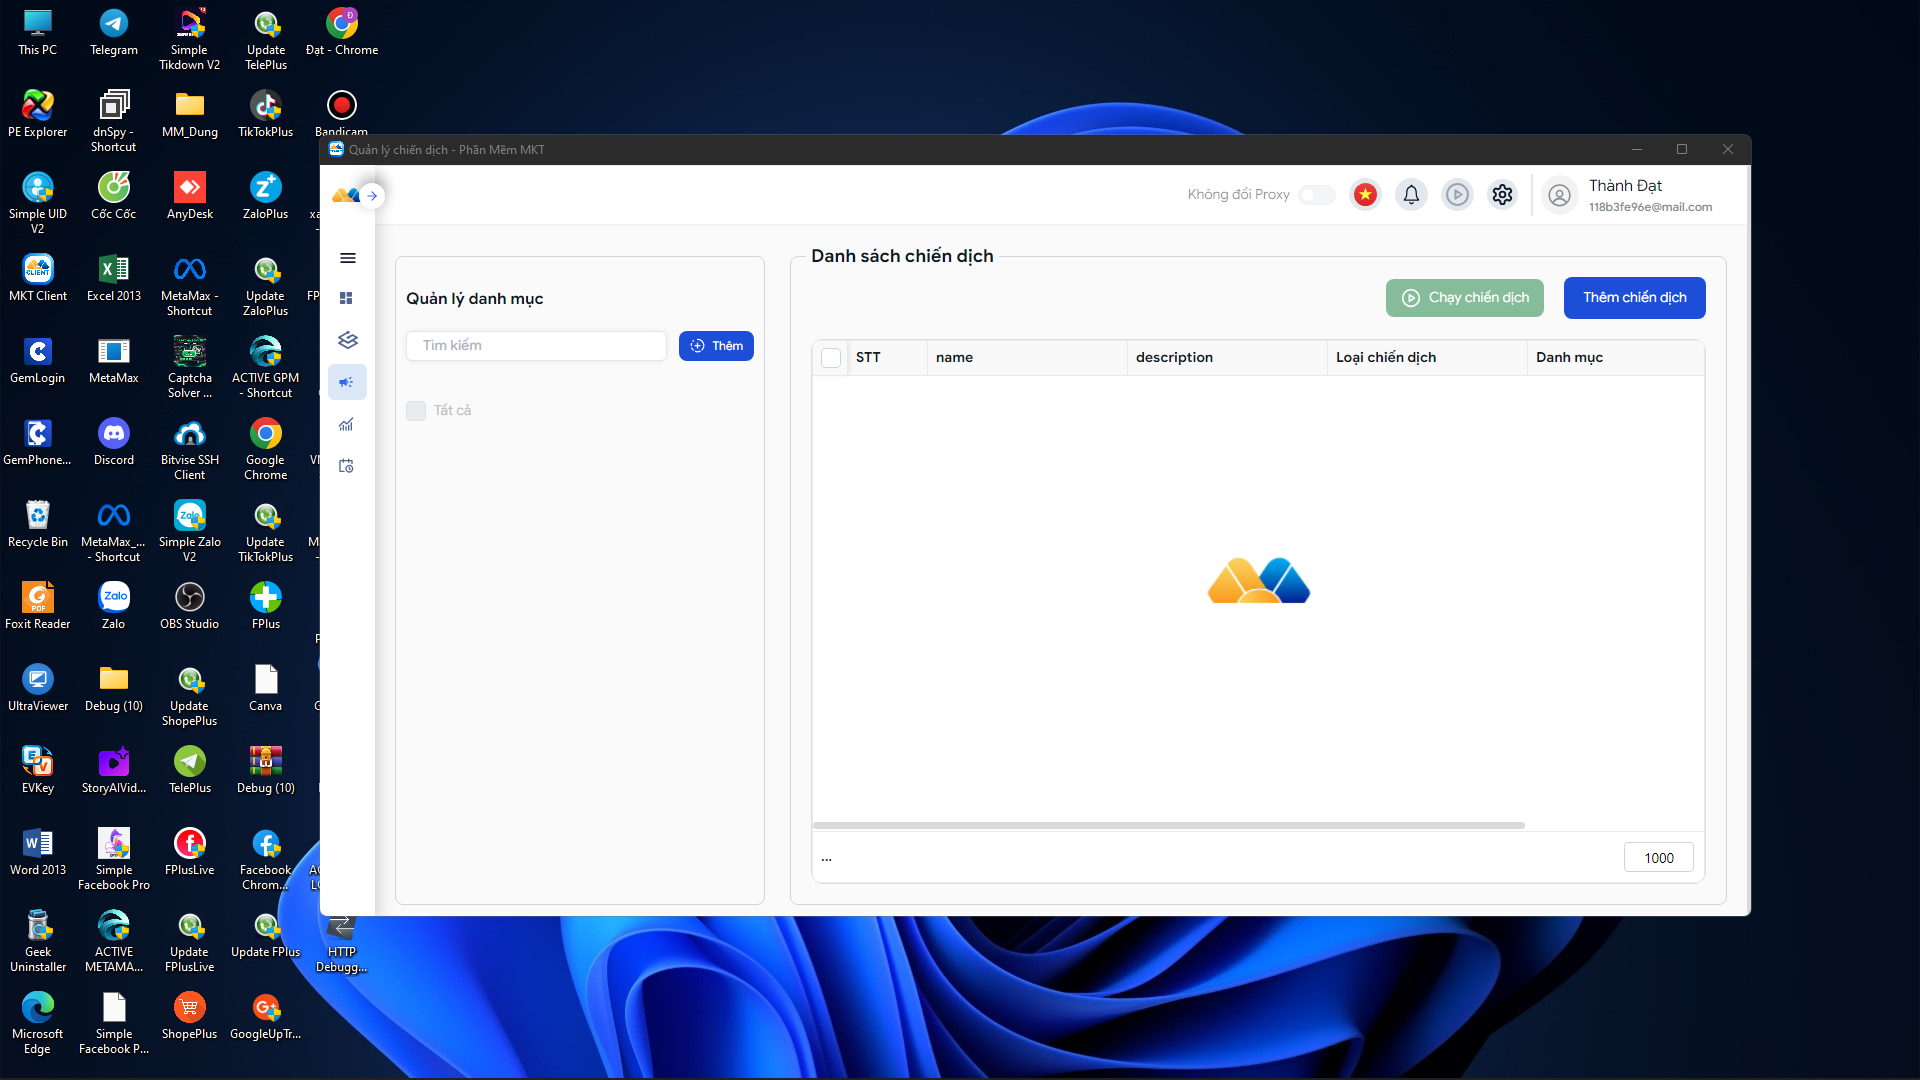The width and height of the screenshot is (1920, 1080).
Task: Open the statistics chart icon in sidebar
Action: 347,424
